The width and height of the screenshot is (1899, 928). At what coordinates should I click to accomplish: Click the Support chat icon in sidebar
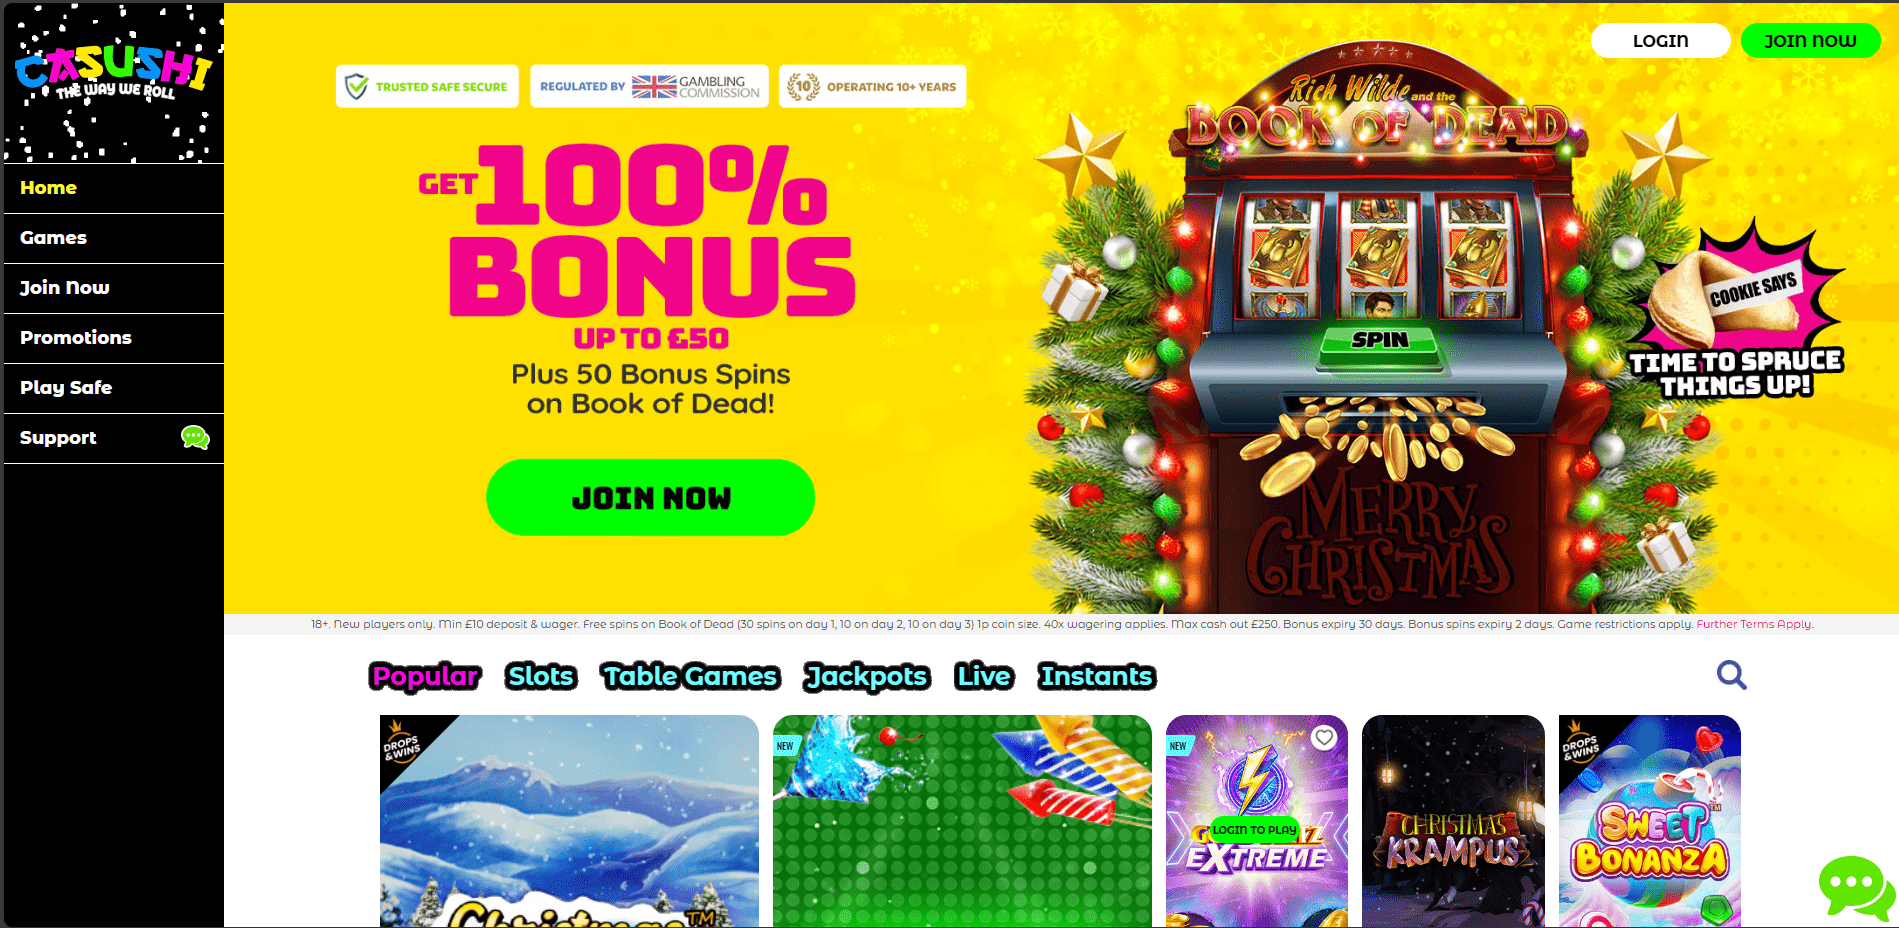[195, 437]
